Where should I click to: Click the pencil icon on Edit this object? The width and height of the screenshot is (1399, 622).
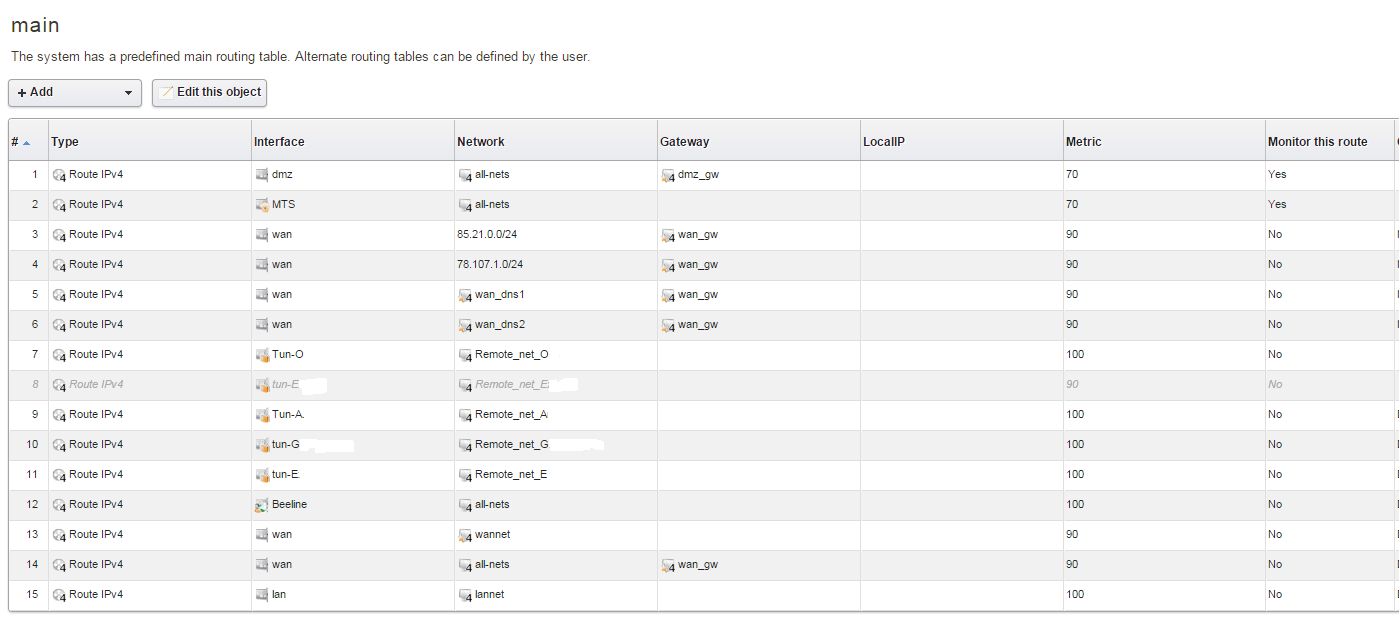tap(167, 92)
